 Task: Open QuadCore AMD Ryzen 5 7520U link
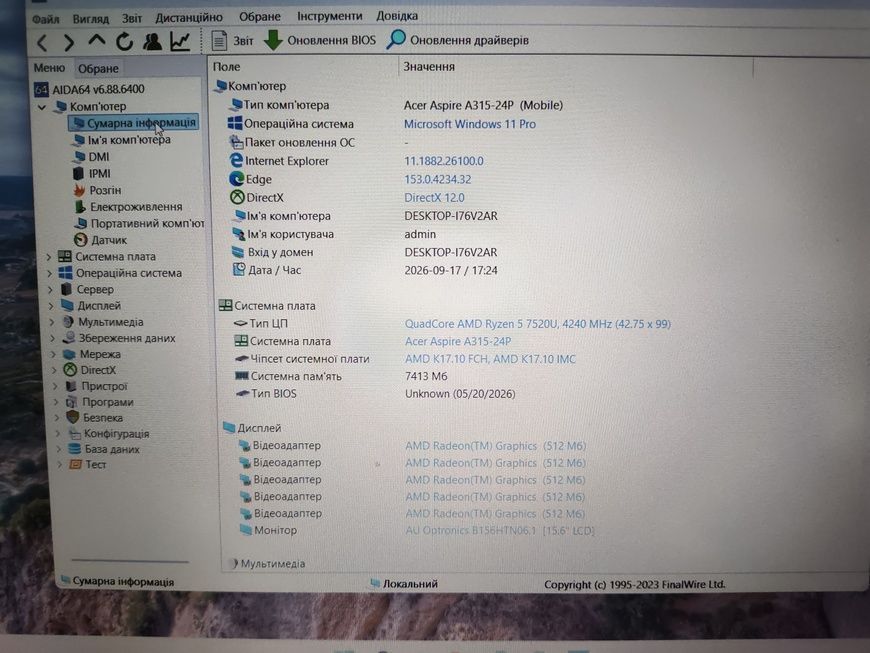coord(538,323)
